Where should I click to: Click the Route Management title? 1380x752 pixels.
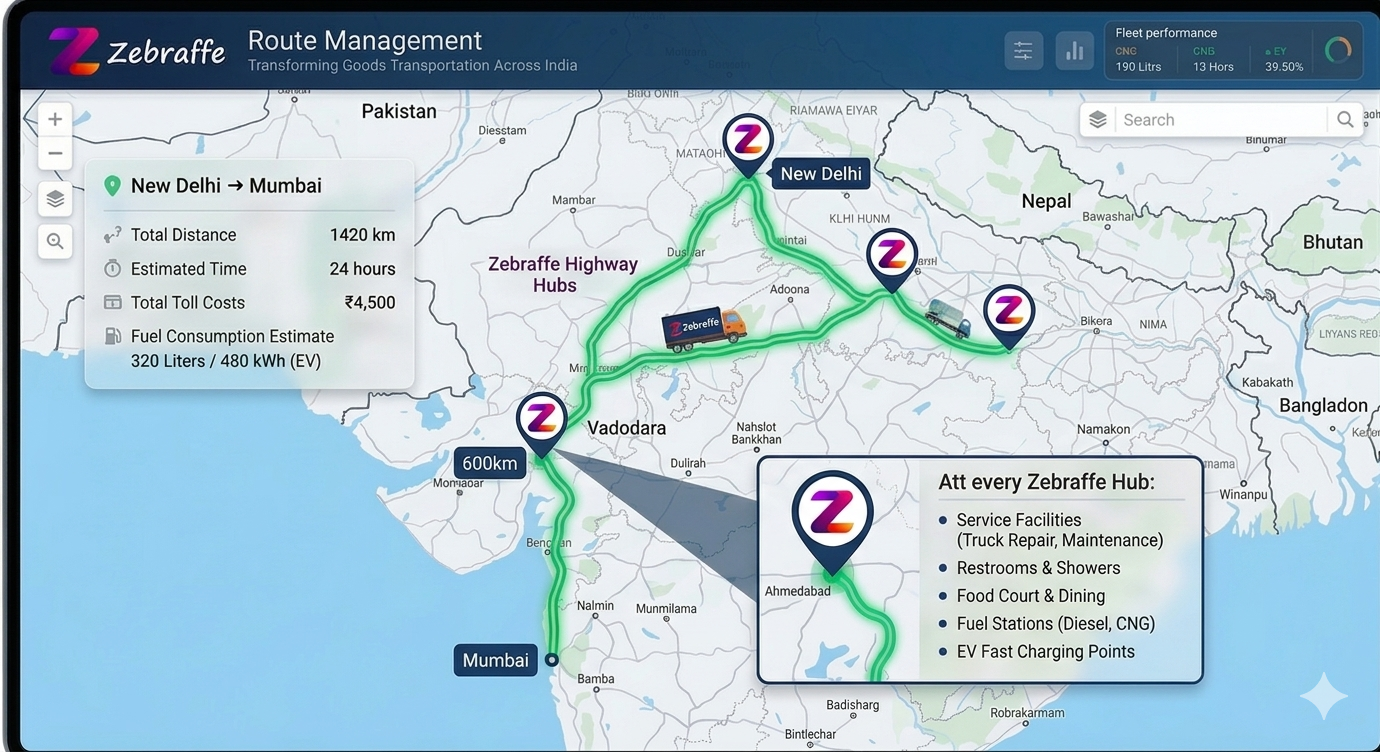pos(365,40)
